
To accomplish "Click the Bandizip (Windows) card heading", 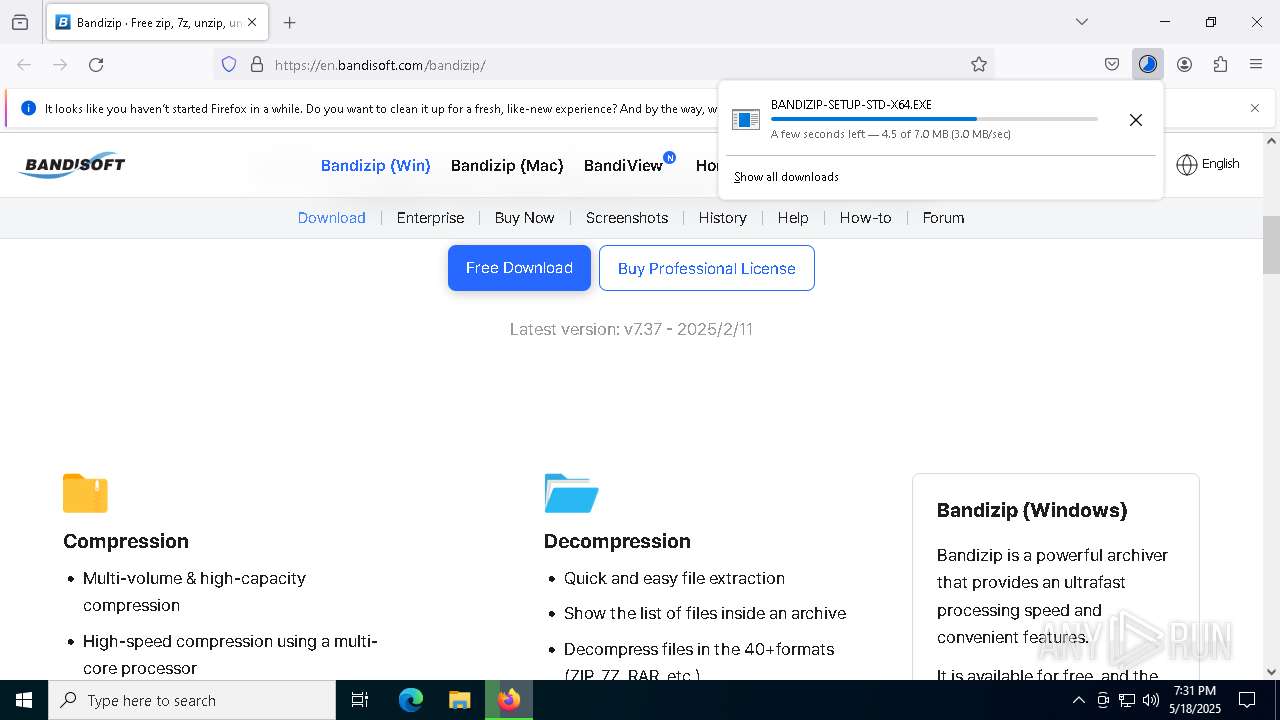I will [1032, 510].
